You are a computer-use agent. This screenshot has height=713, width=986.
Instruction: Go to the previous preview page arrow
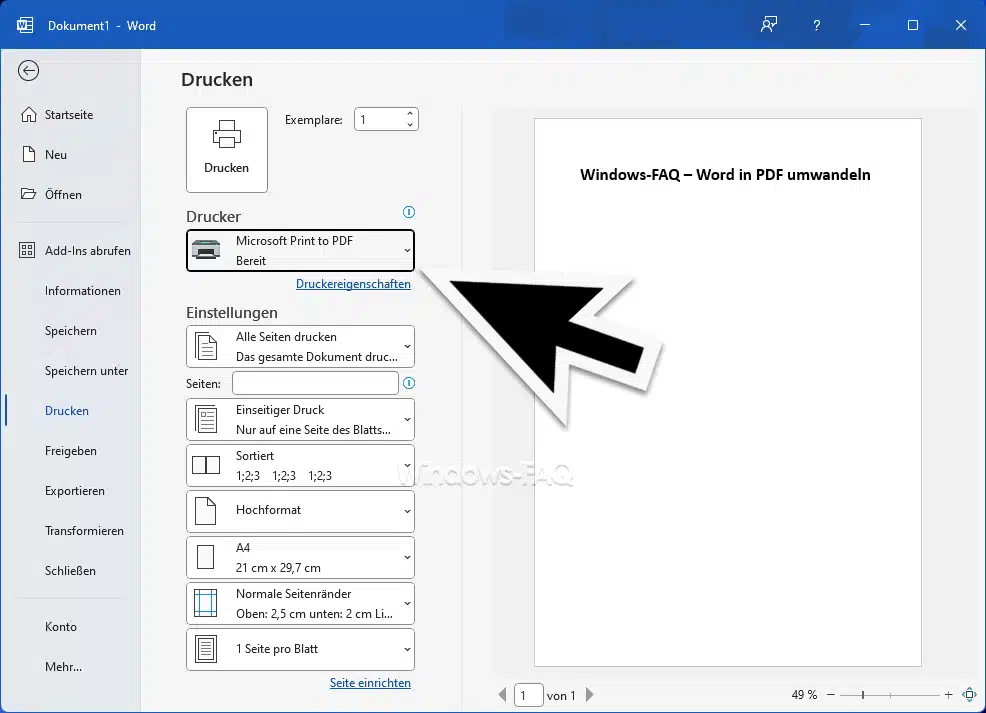(x=502, y=695)
